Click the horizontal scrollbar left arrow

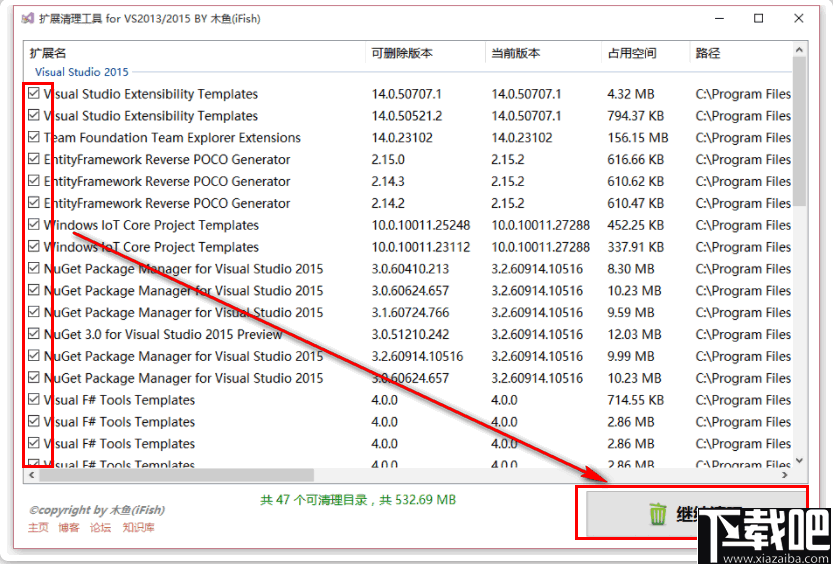31,475
